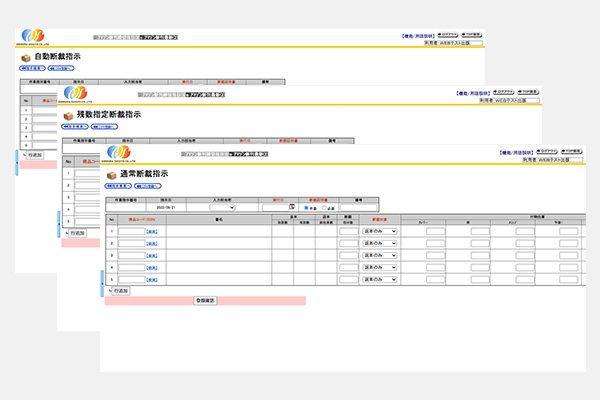Click second blue pill button under 自動断裁指示 title
Viewport: 600px width, 400px height.
point(61,69)
